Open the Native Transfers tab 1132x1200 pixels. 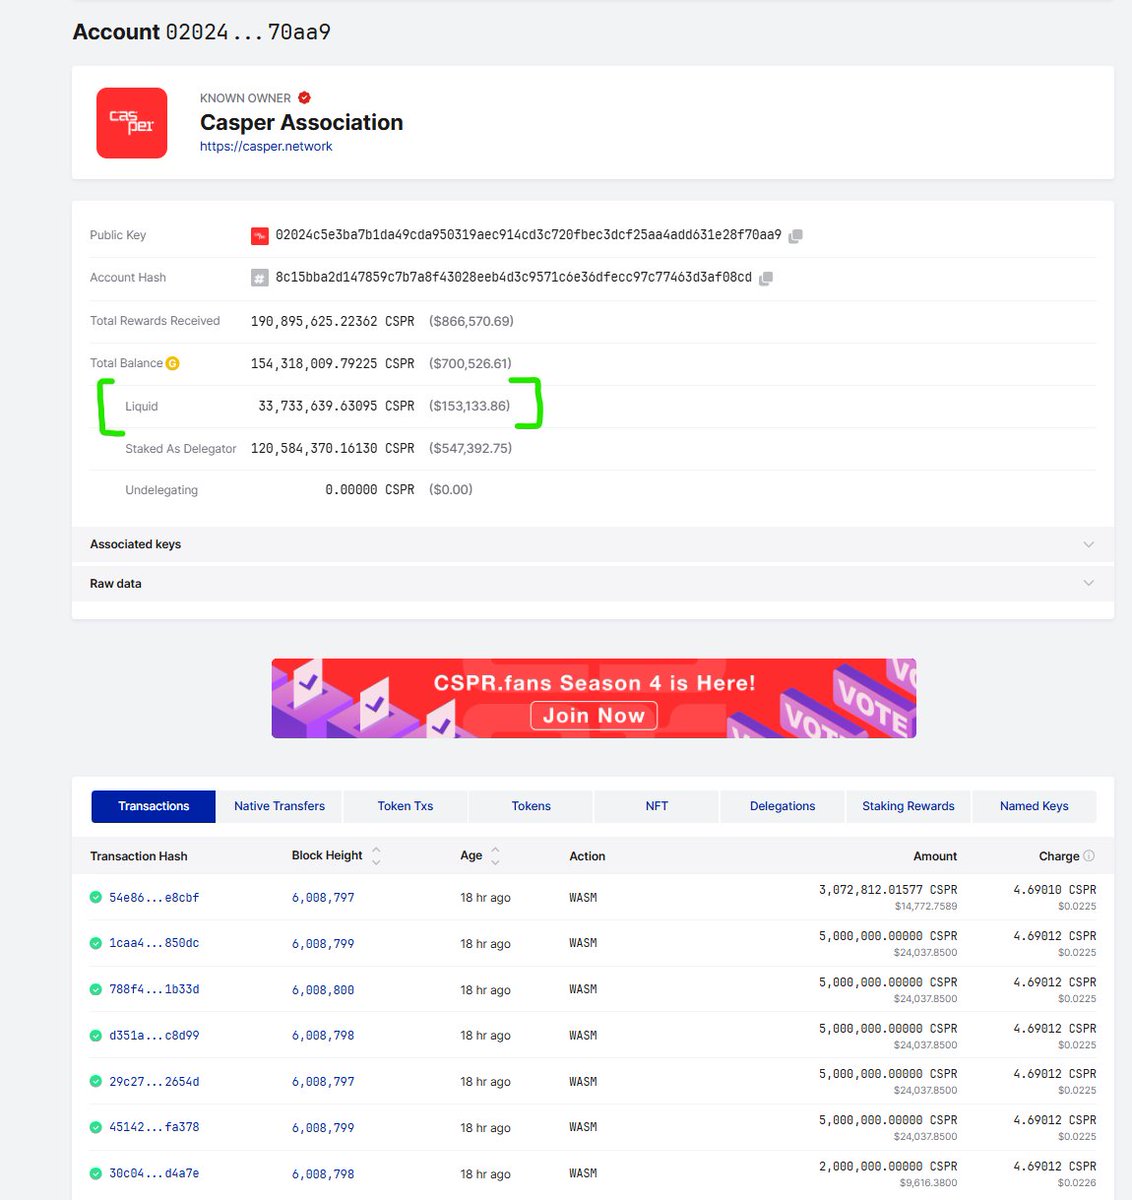279,806
